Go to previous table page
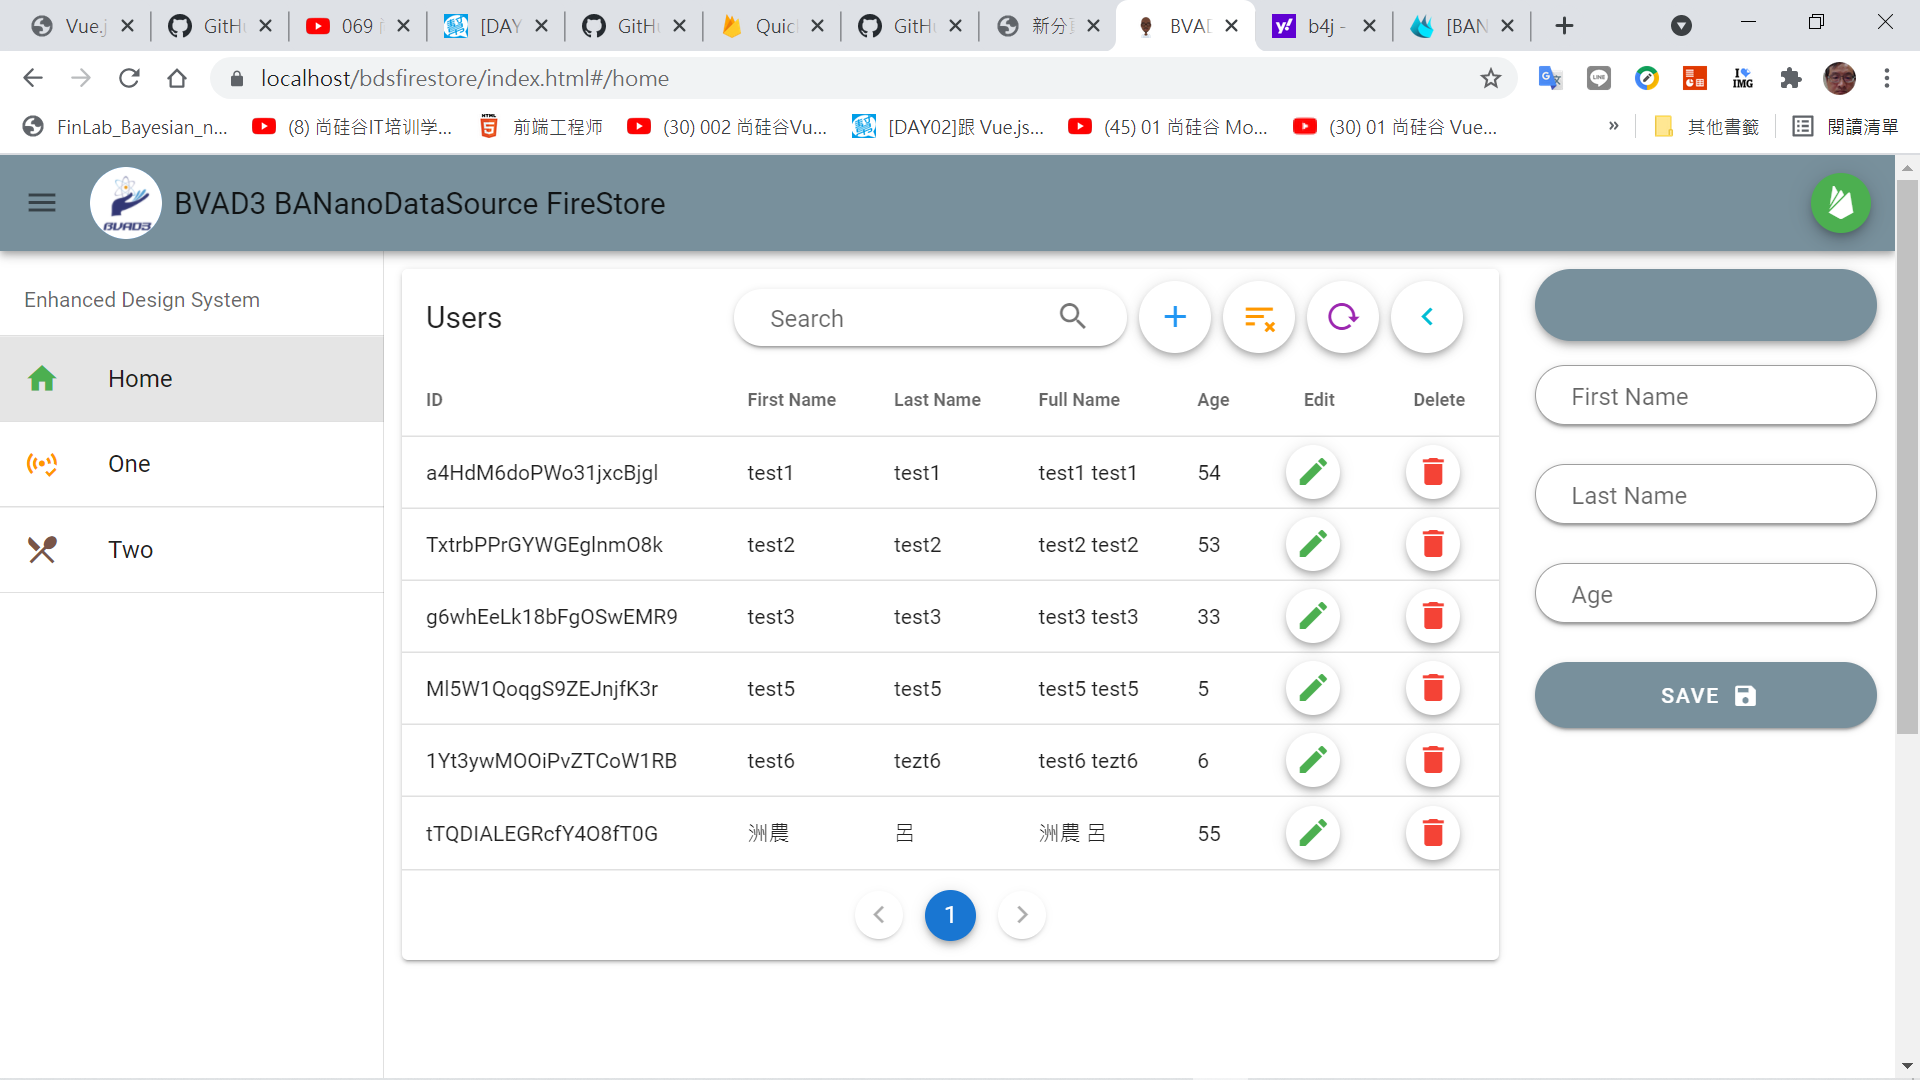 click(879, 915)
